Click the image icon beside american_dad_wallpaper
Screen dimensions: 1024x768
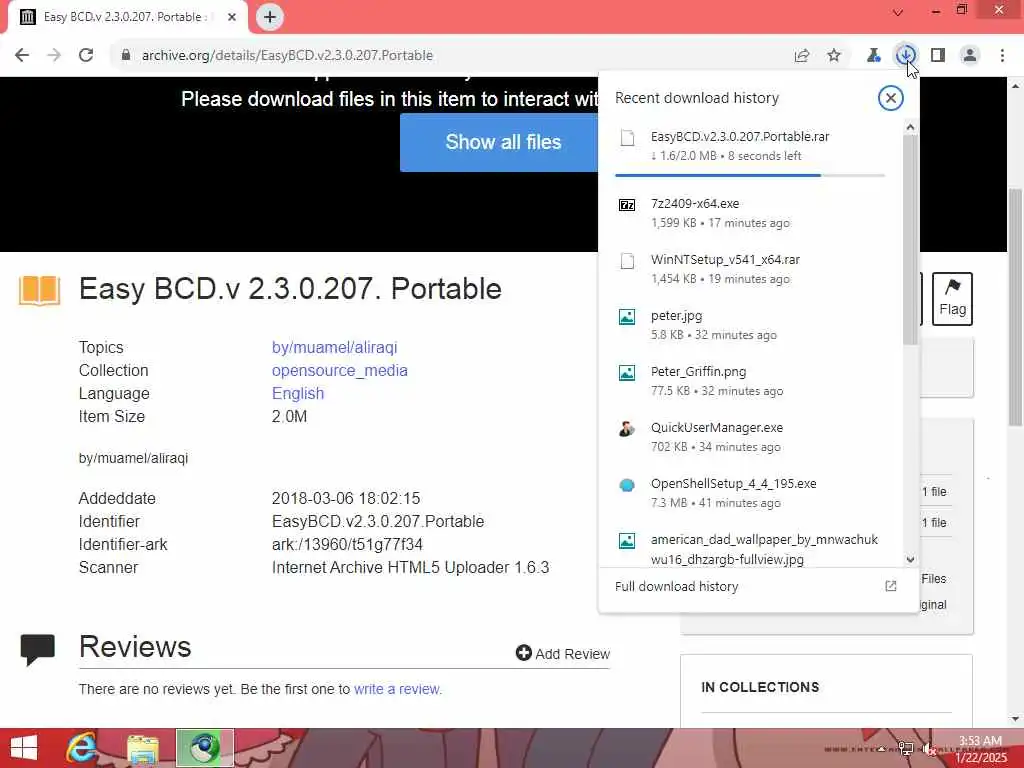[627, 541]
